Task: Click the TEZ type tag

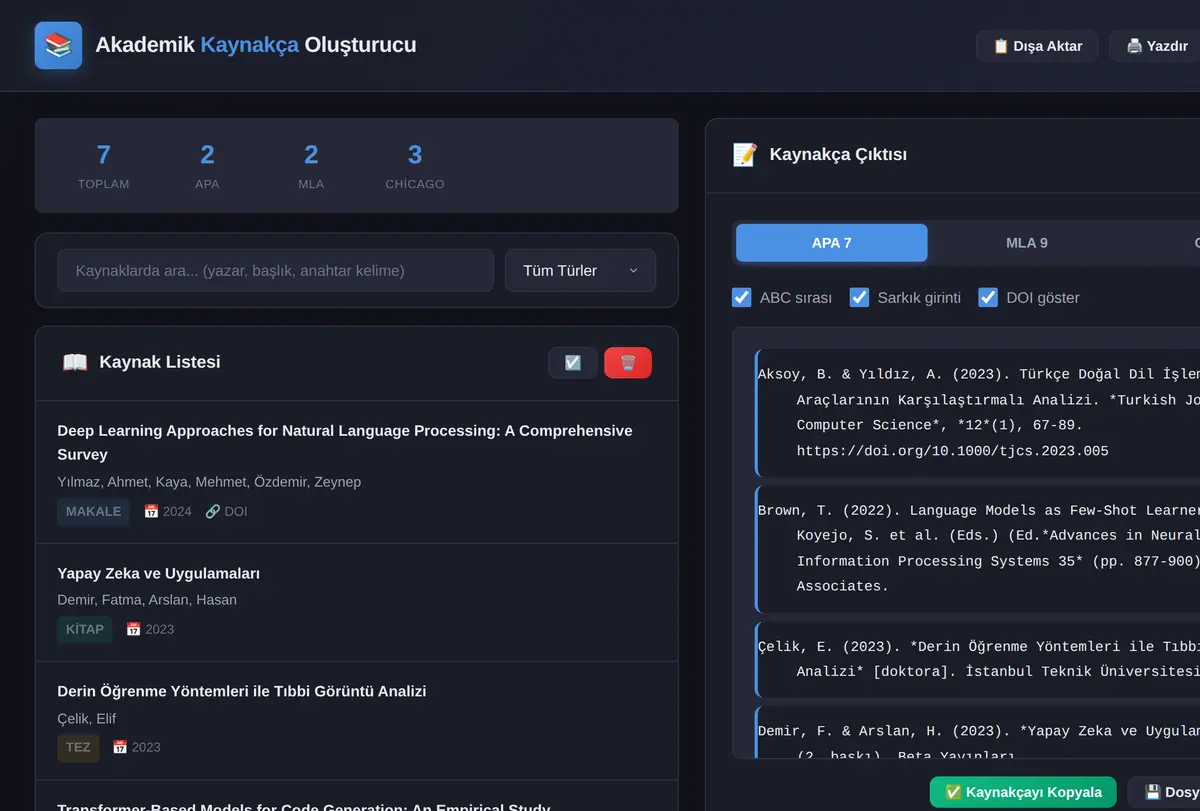Action: click(x=78, y=747)
